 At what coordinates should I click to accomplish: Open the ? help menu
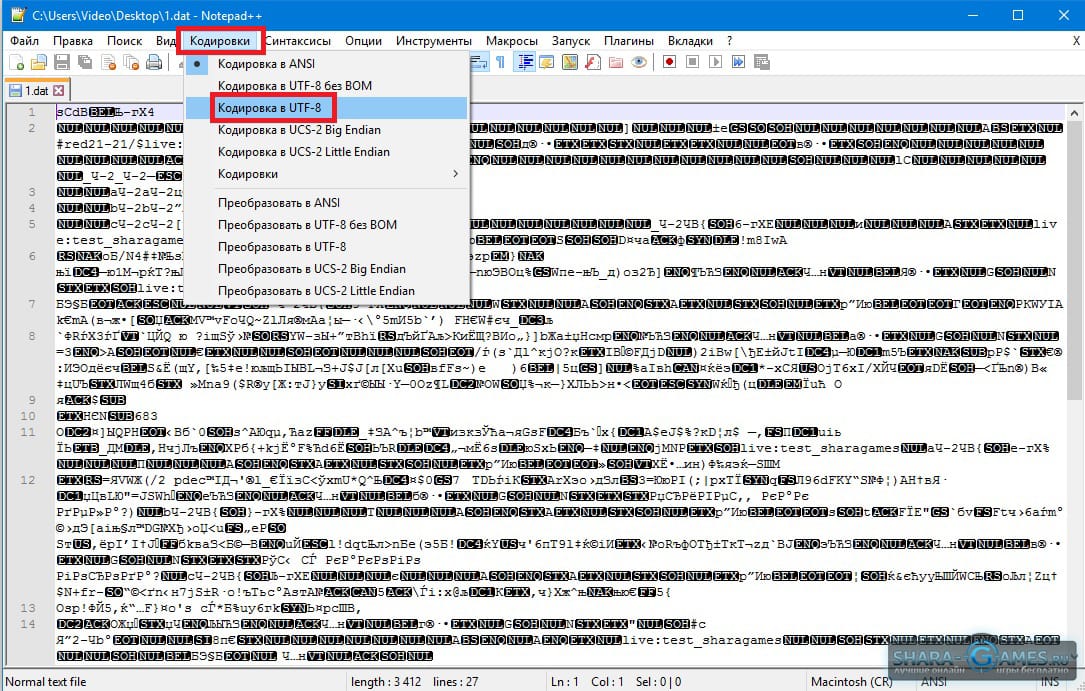pyautogui.click(x=729, y=41)
